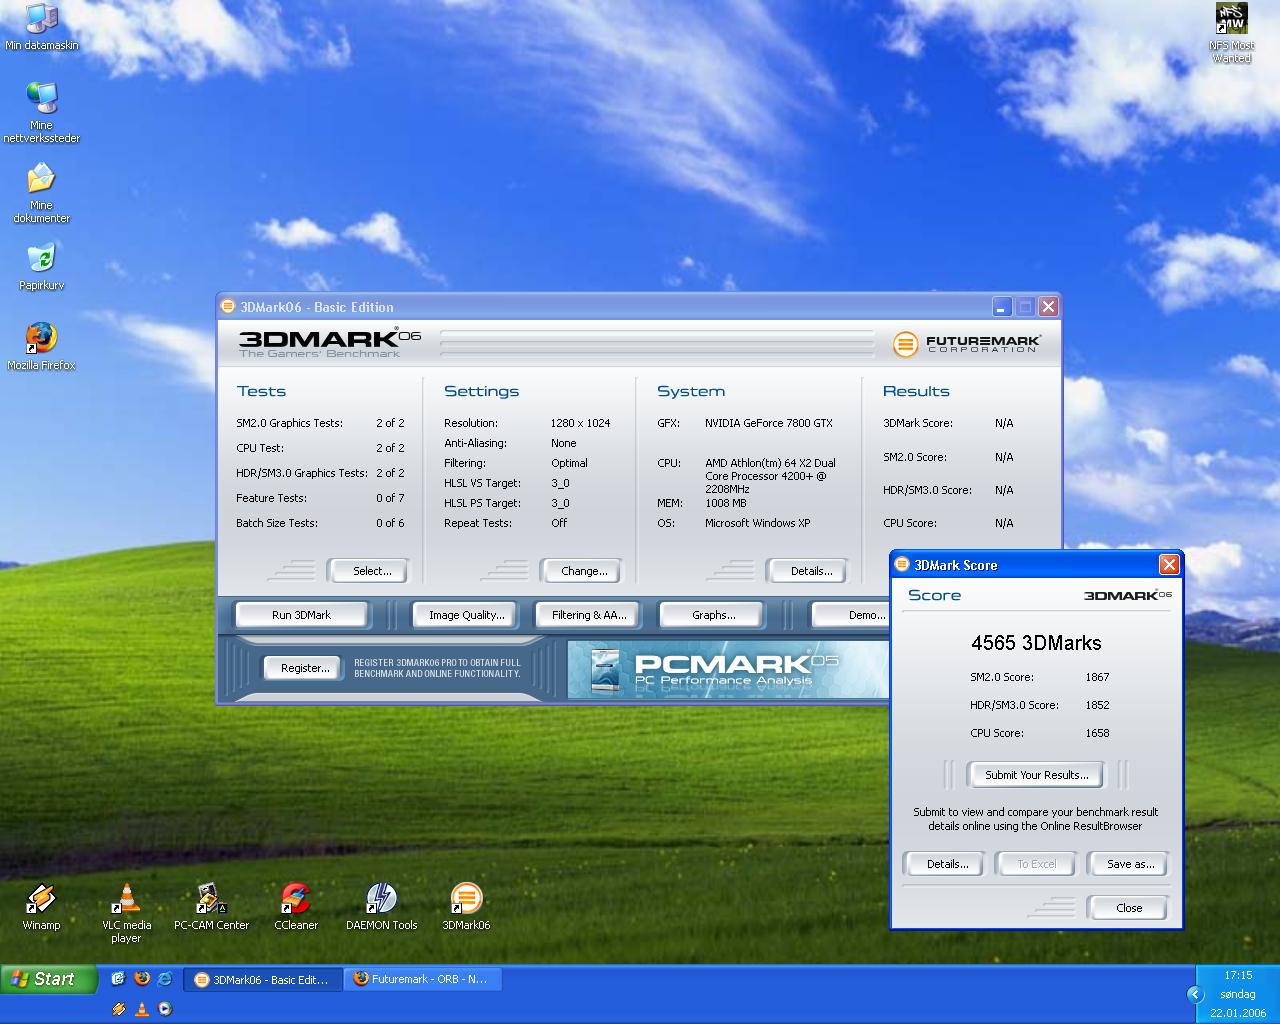1280x1024 pixels.
Task: Click GFX NVIDIA GeForce 7800 GTX text
Action: coord(768,423)
